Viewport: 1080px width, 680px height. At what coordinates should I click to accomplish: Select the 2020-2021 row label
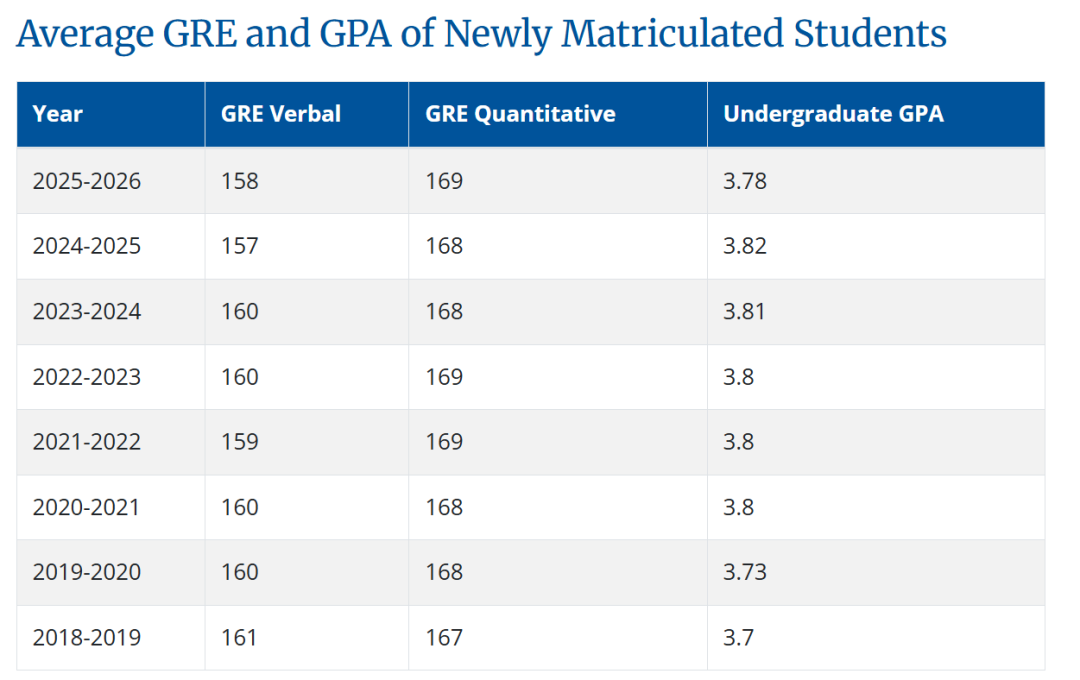[87, 507]
